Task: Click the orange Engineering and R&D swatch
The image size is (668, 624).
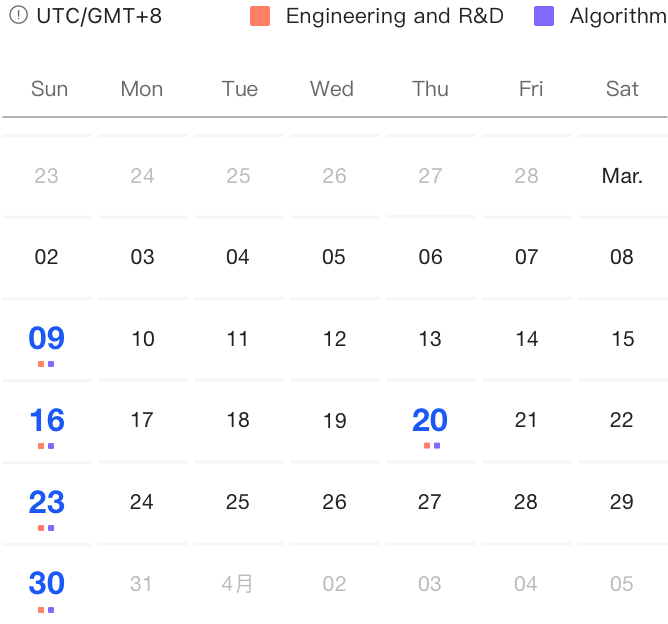Action: tap(260, 16)
